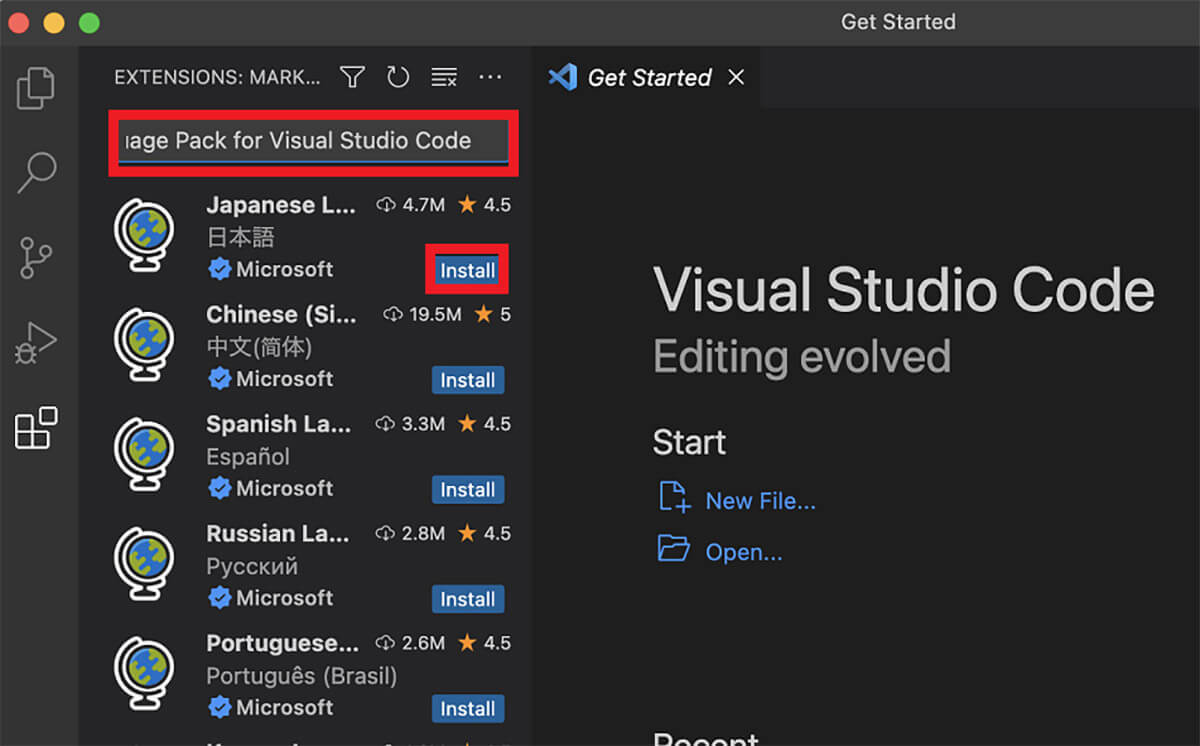Open Run and Debug view
The image size is (1200, 746).
pos(36,344)
